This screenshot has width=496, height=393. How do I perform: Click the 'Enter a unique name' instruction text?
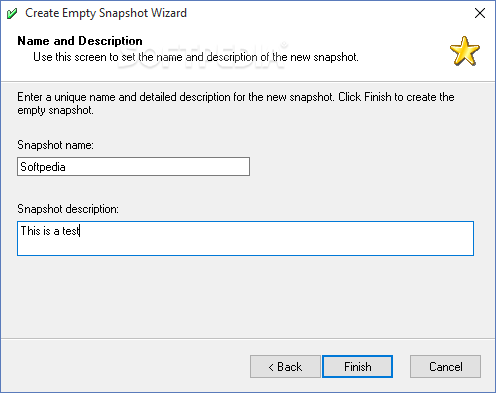[x=236, y=103]
